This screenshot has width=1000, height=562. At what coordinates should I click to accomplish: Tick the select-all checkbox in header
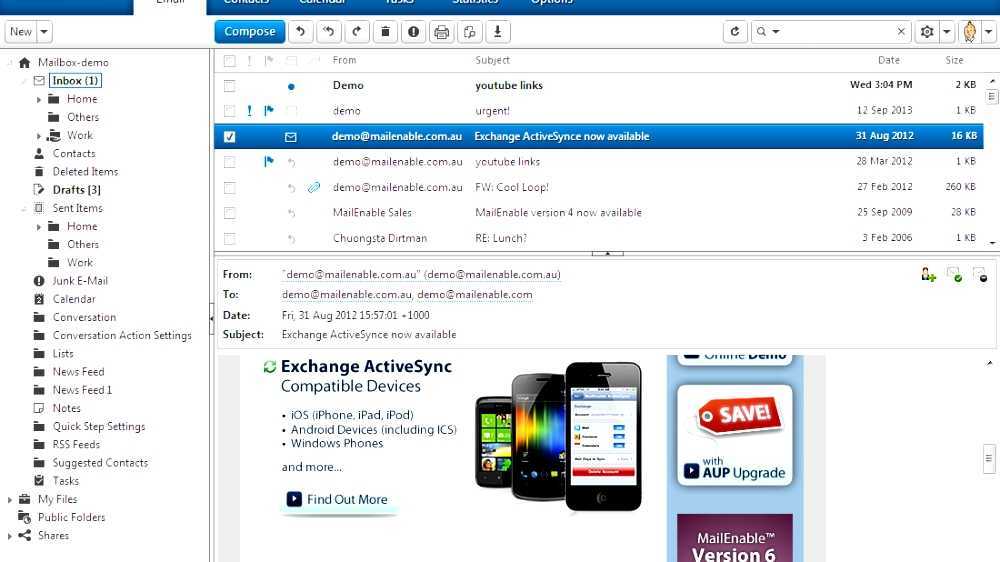[x=230, y=61]
